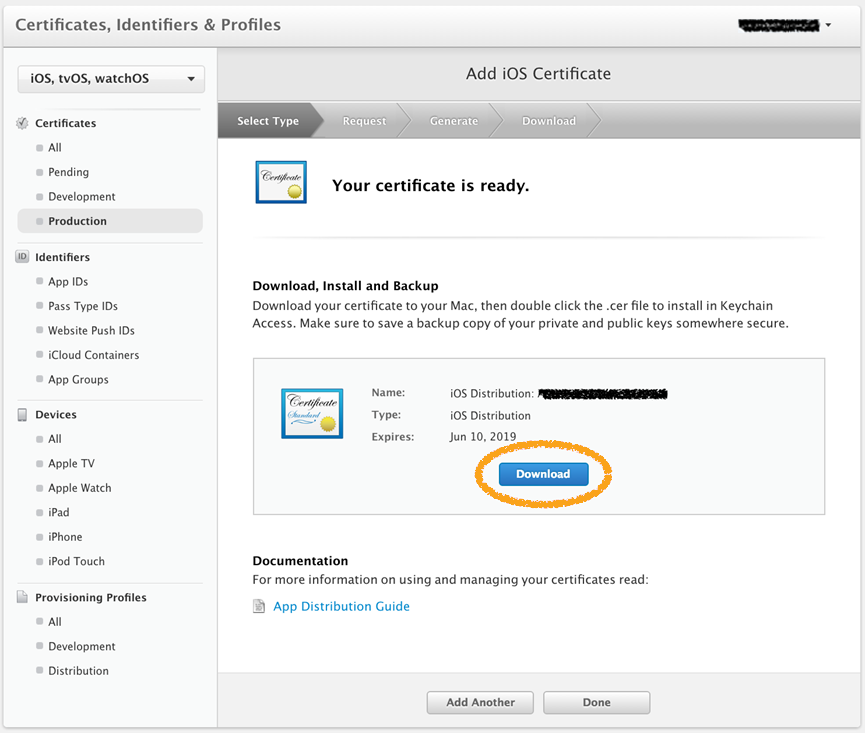Open iCloud Containers
The width and height of the screenshot is (865, 733).
(x=94, y=355)
